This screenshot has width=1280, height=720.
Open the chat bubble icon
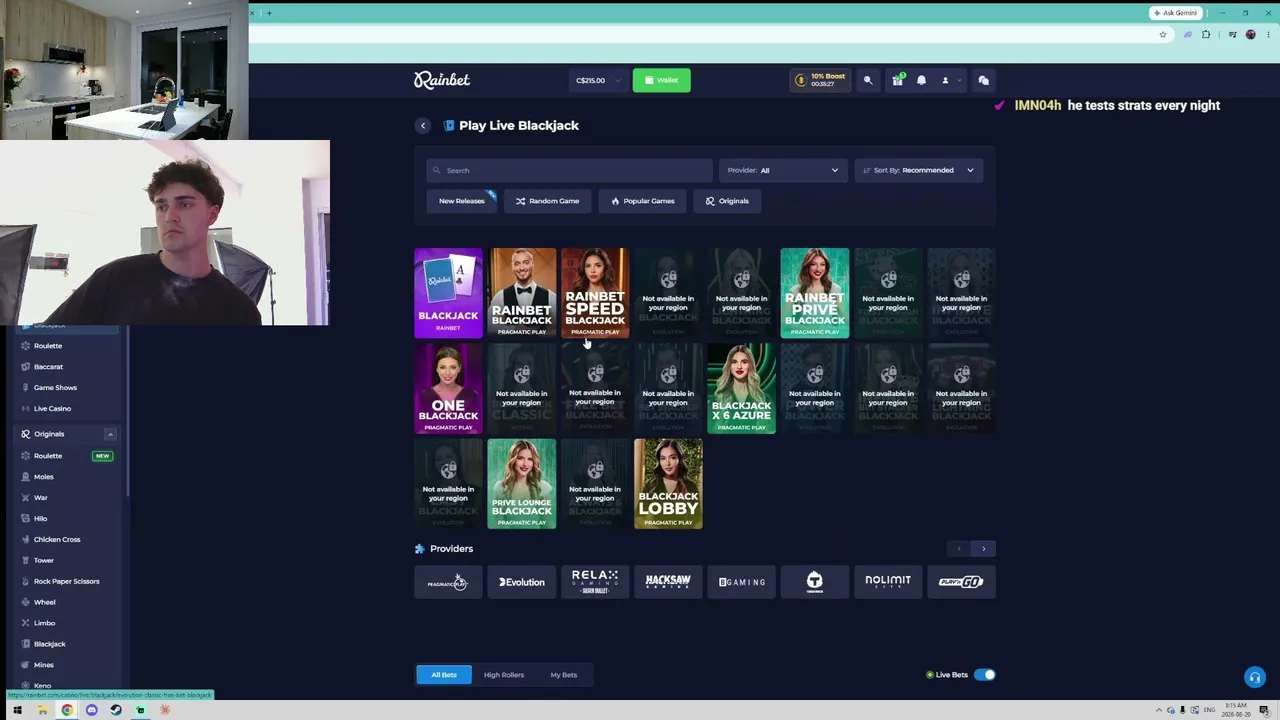[983, 80]
